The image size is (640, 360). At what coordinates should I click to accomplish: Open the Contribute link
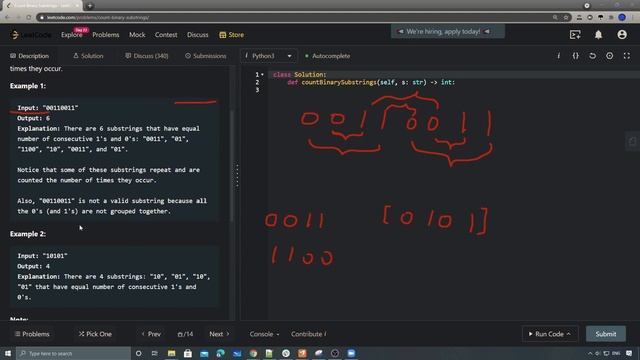309,334
